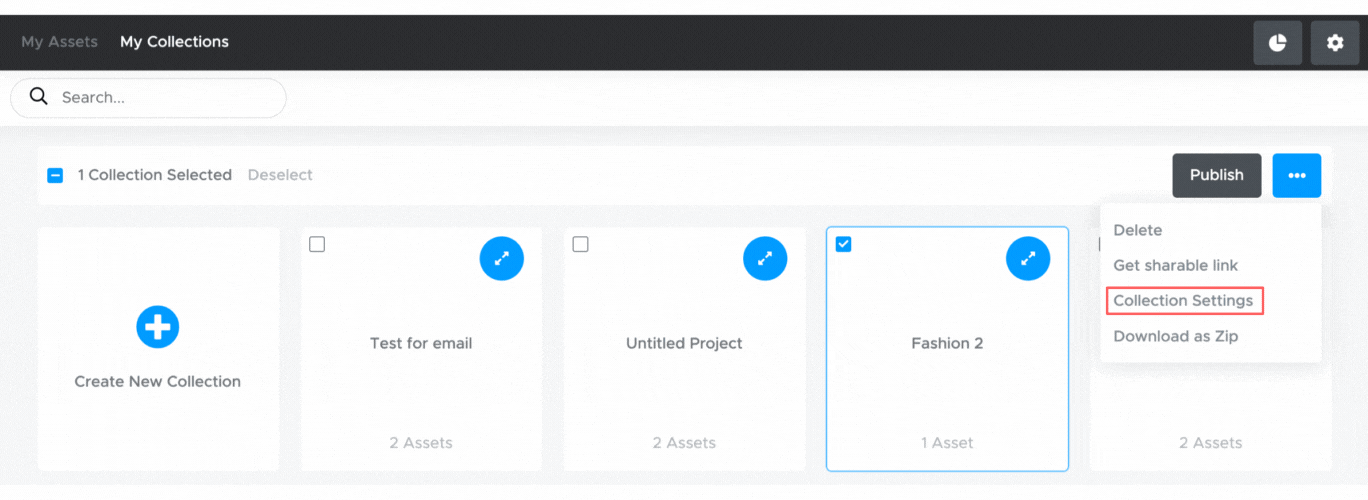Image resolution: width=1368 pixels, height=500 pixels.
Task: Expand the Untitled Project collection
Action: (x=765, y=258)
